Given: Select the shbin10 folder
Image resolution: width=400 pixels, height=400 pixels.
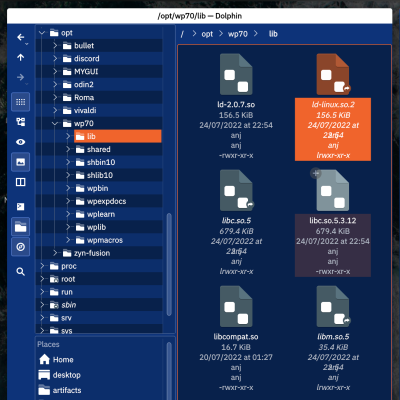Looking at the screenshot, I should [x=95, y=162].
